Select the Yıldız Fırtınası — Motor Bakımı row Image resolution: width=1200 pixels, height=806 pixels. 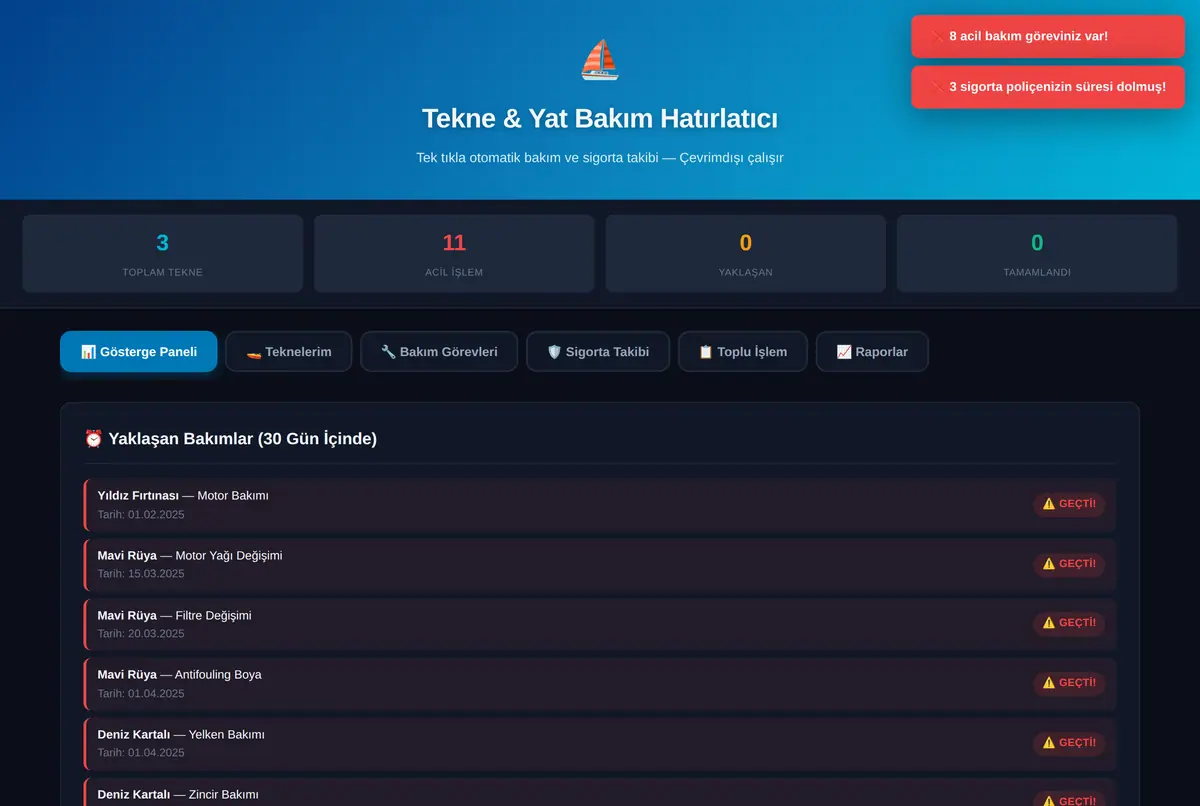pyautogui.click(x=600, y=504)
